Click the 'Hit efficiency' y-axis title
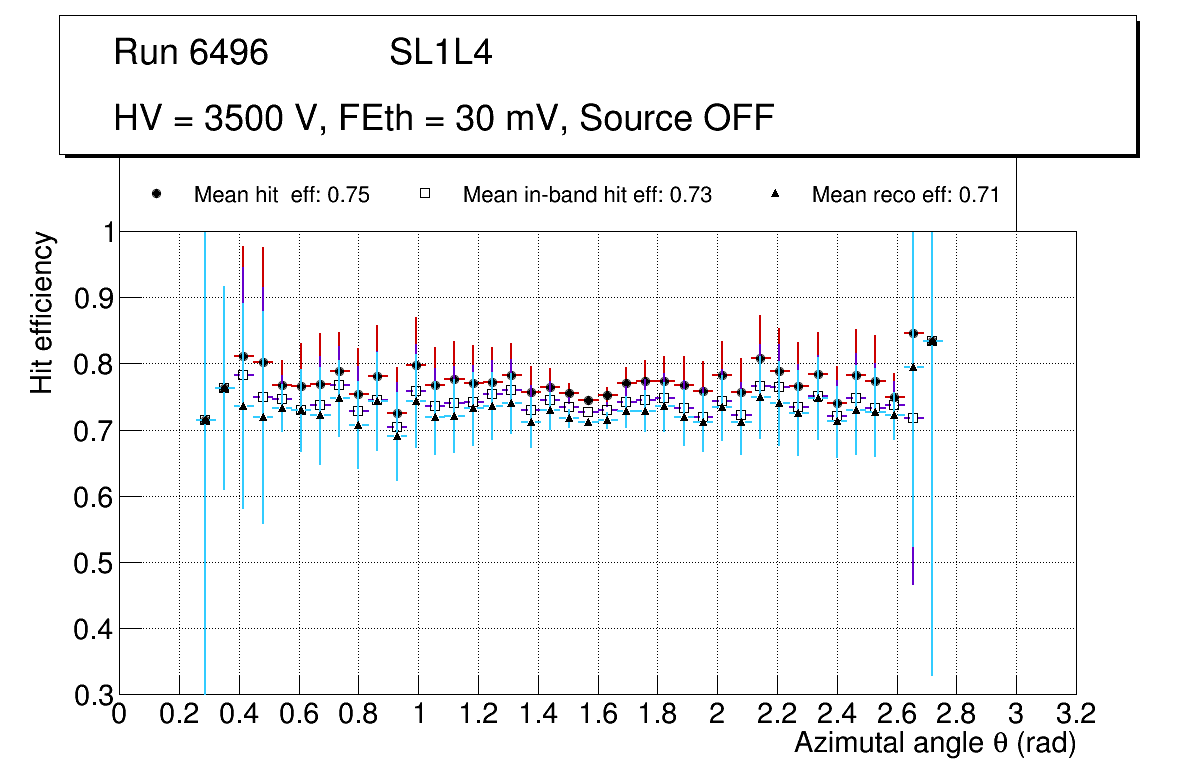Viewport: 1196px width, 772px height. tap(42, 312)
